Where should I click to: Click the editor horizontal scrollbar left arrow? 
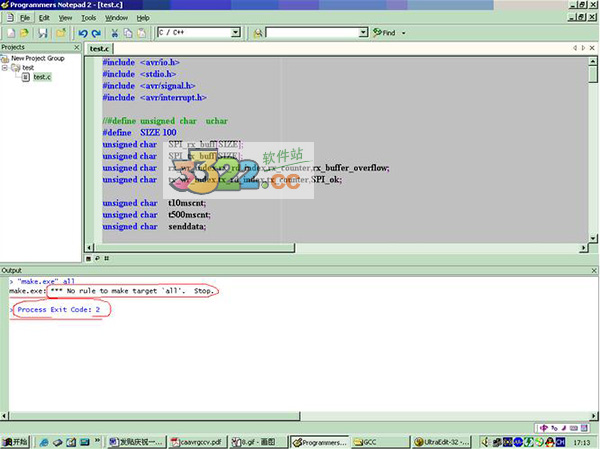click(89, 248)
